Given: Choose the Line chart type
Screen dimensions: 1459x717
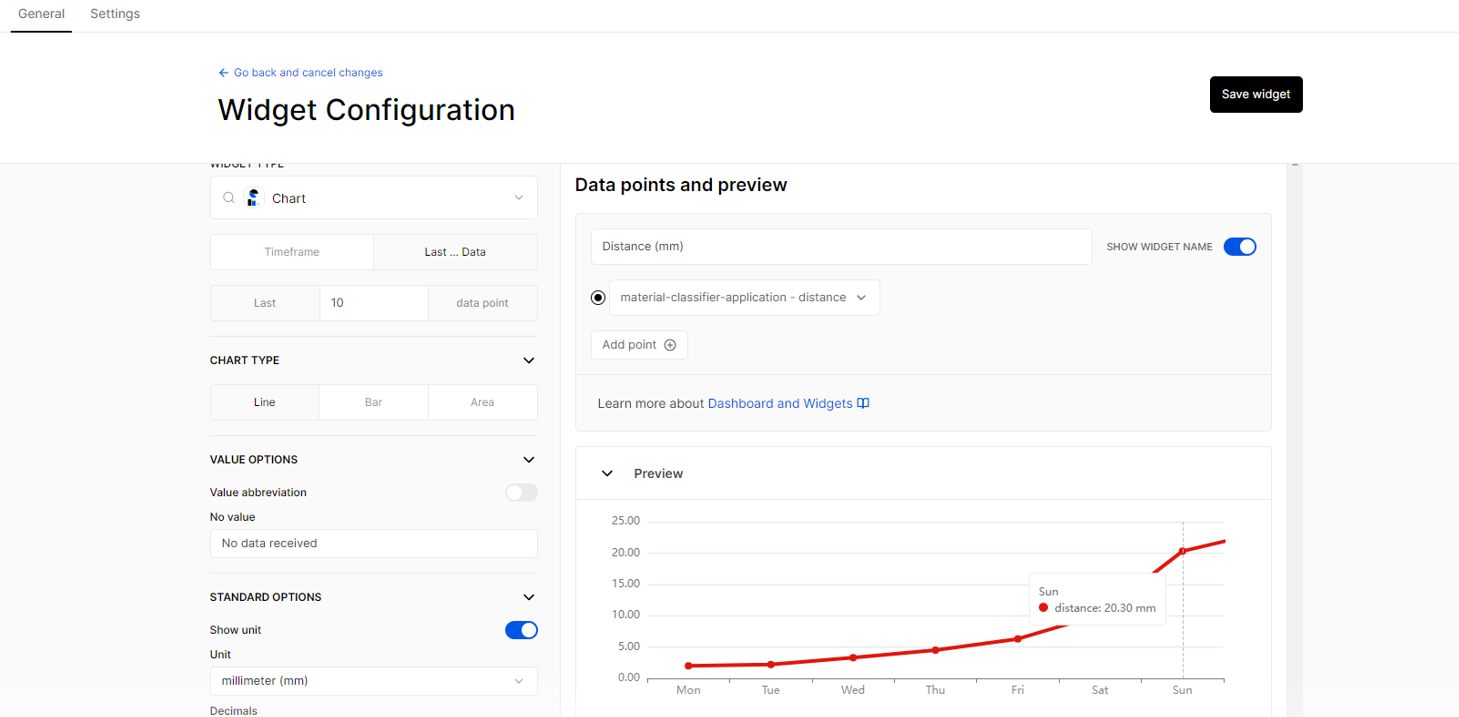Looking at the screenshot, I should pyautogui.click(x=265, y=402).
